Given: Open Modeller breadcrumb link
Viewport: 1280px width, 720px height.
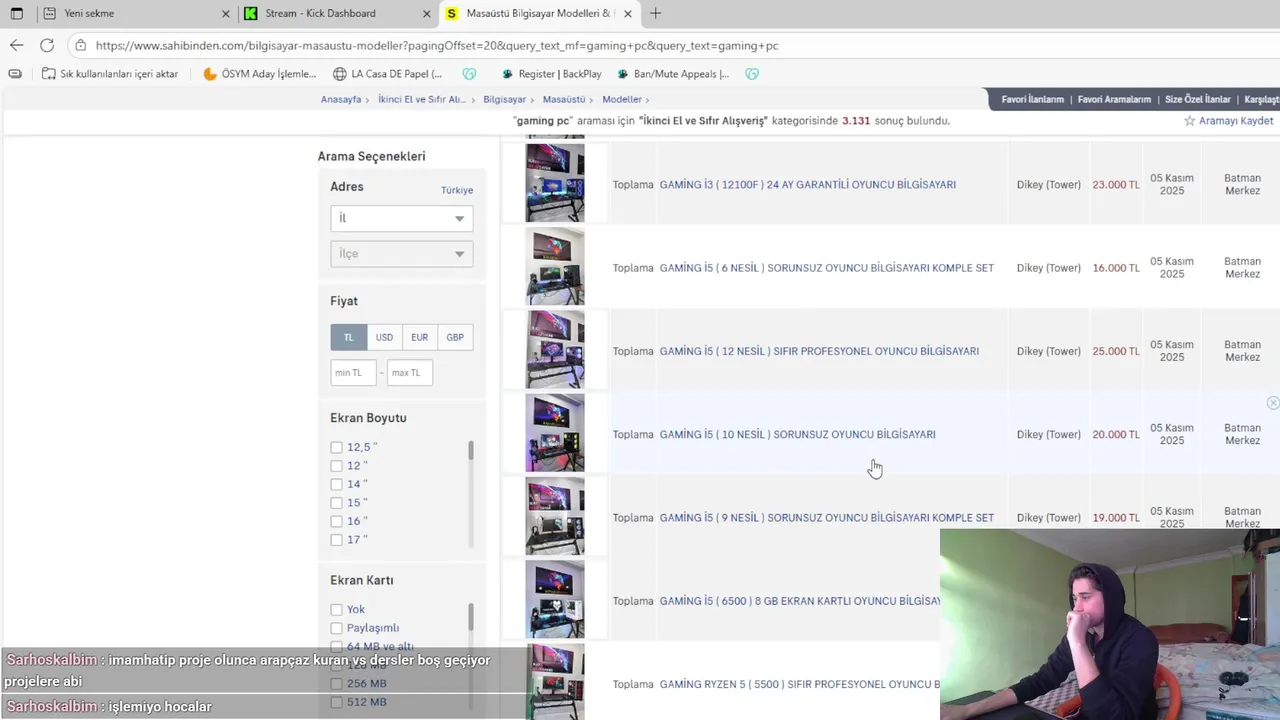Looking at the screenshot, I should click(622, 100).
